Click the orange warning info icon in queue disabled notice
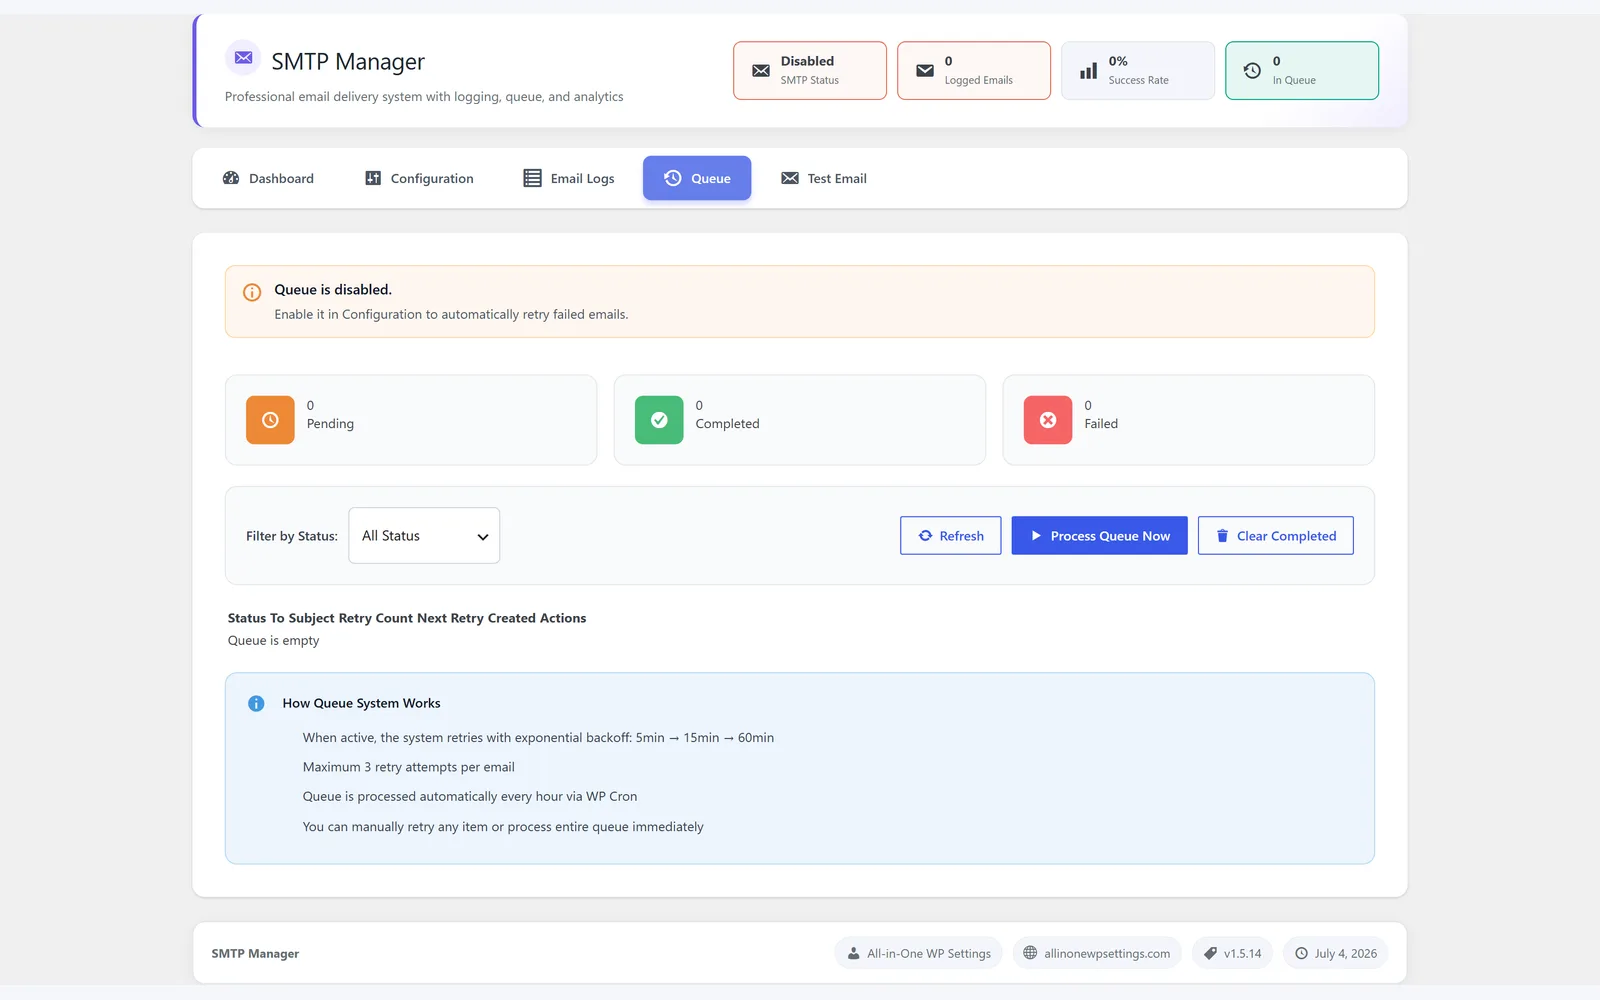 [252, 292]
